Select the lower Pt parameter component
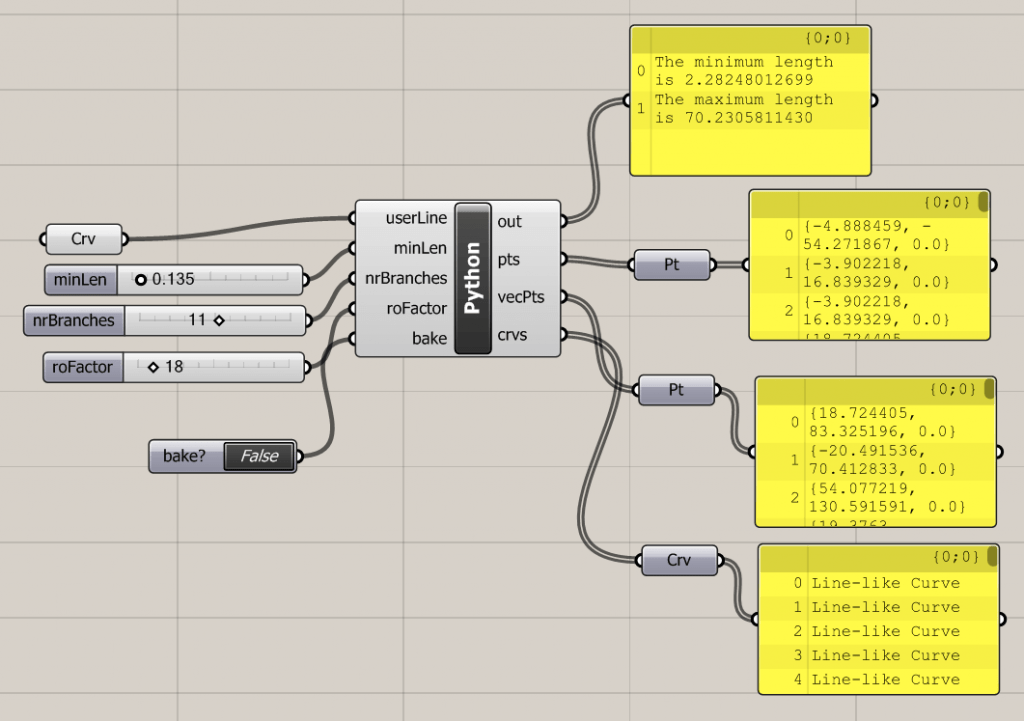This screenshot has width=1024, height=721. pyautogui.click(x=677, y=390)
